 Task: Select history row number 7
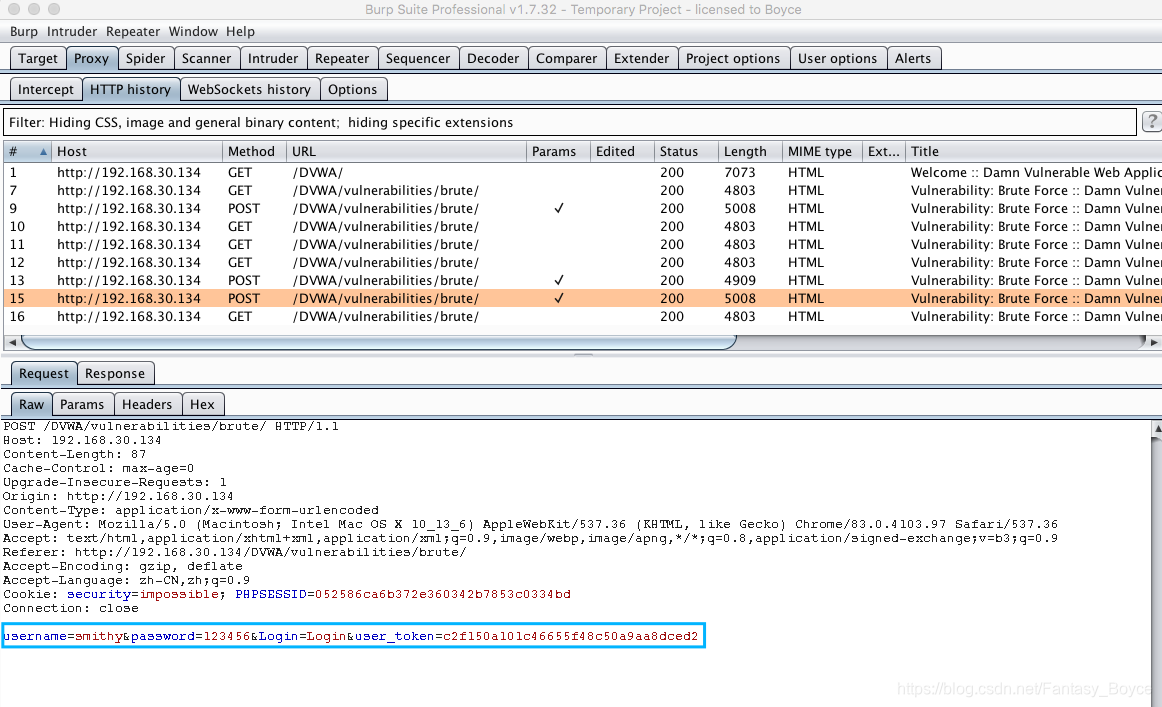[582, 190]
